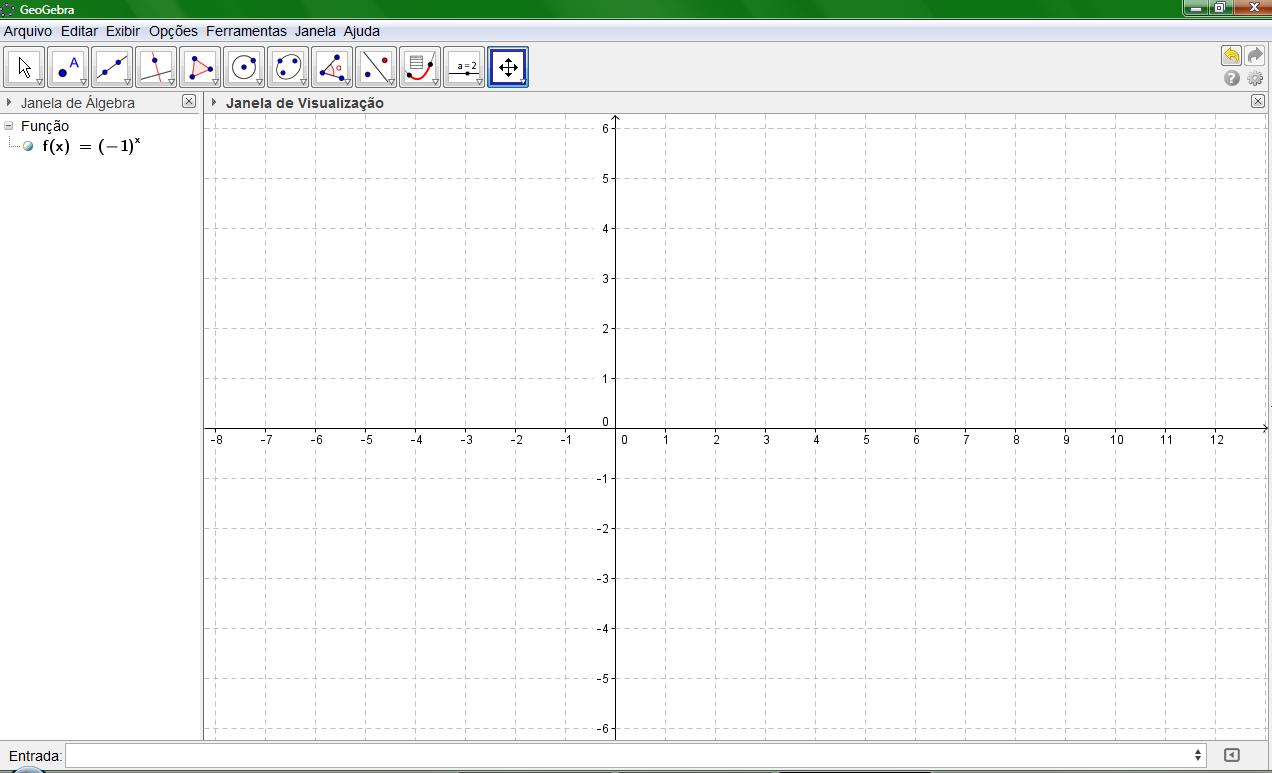
Task: Select the New Point tool
Action: [68, 67]
